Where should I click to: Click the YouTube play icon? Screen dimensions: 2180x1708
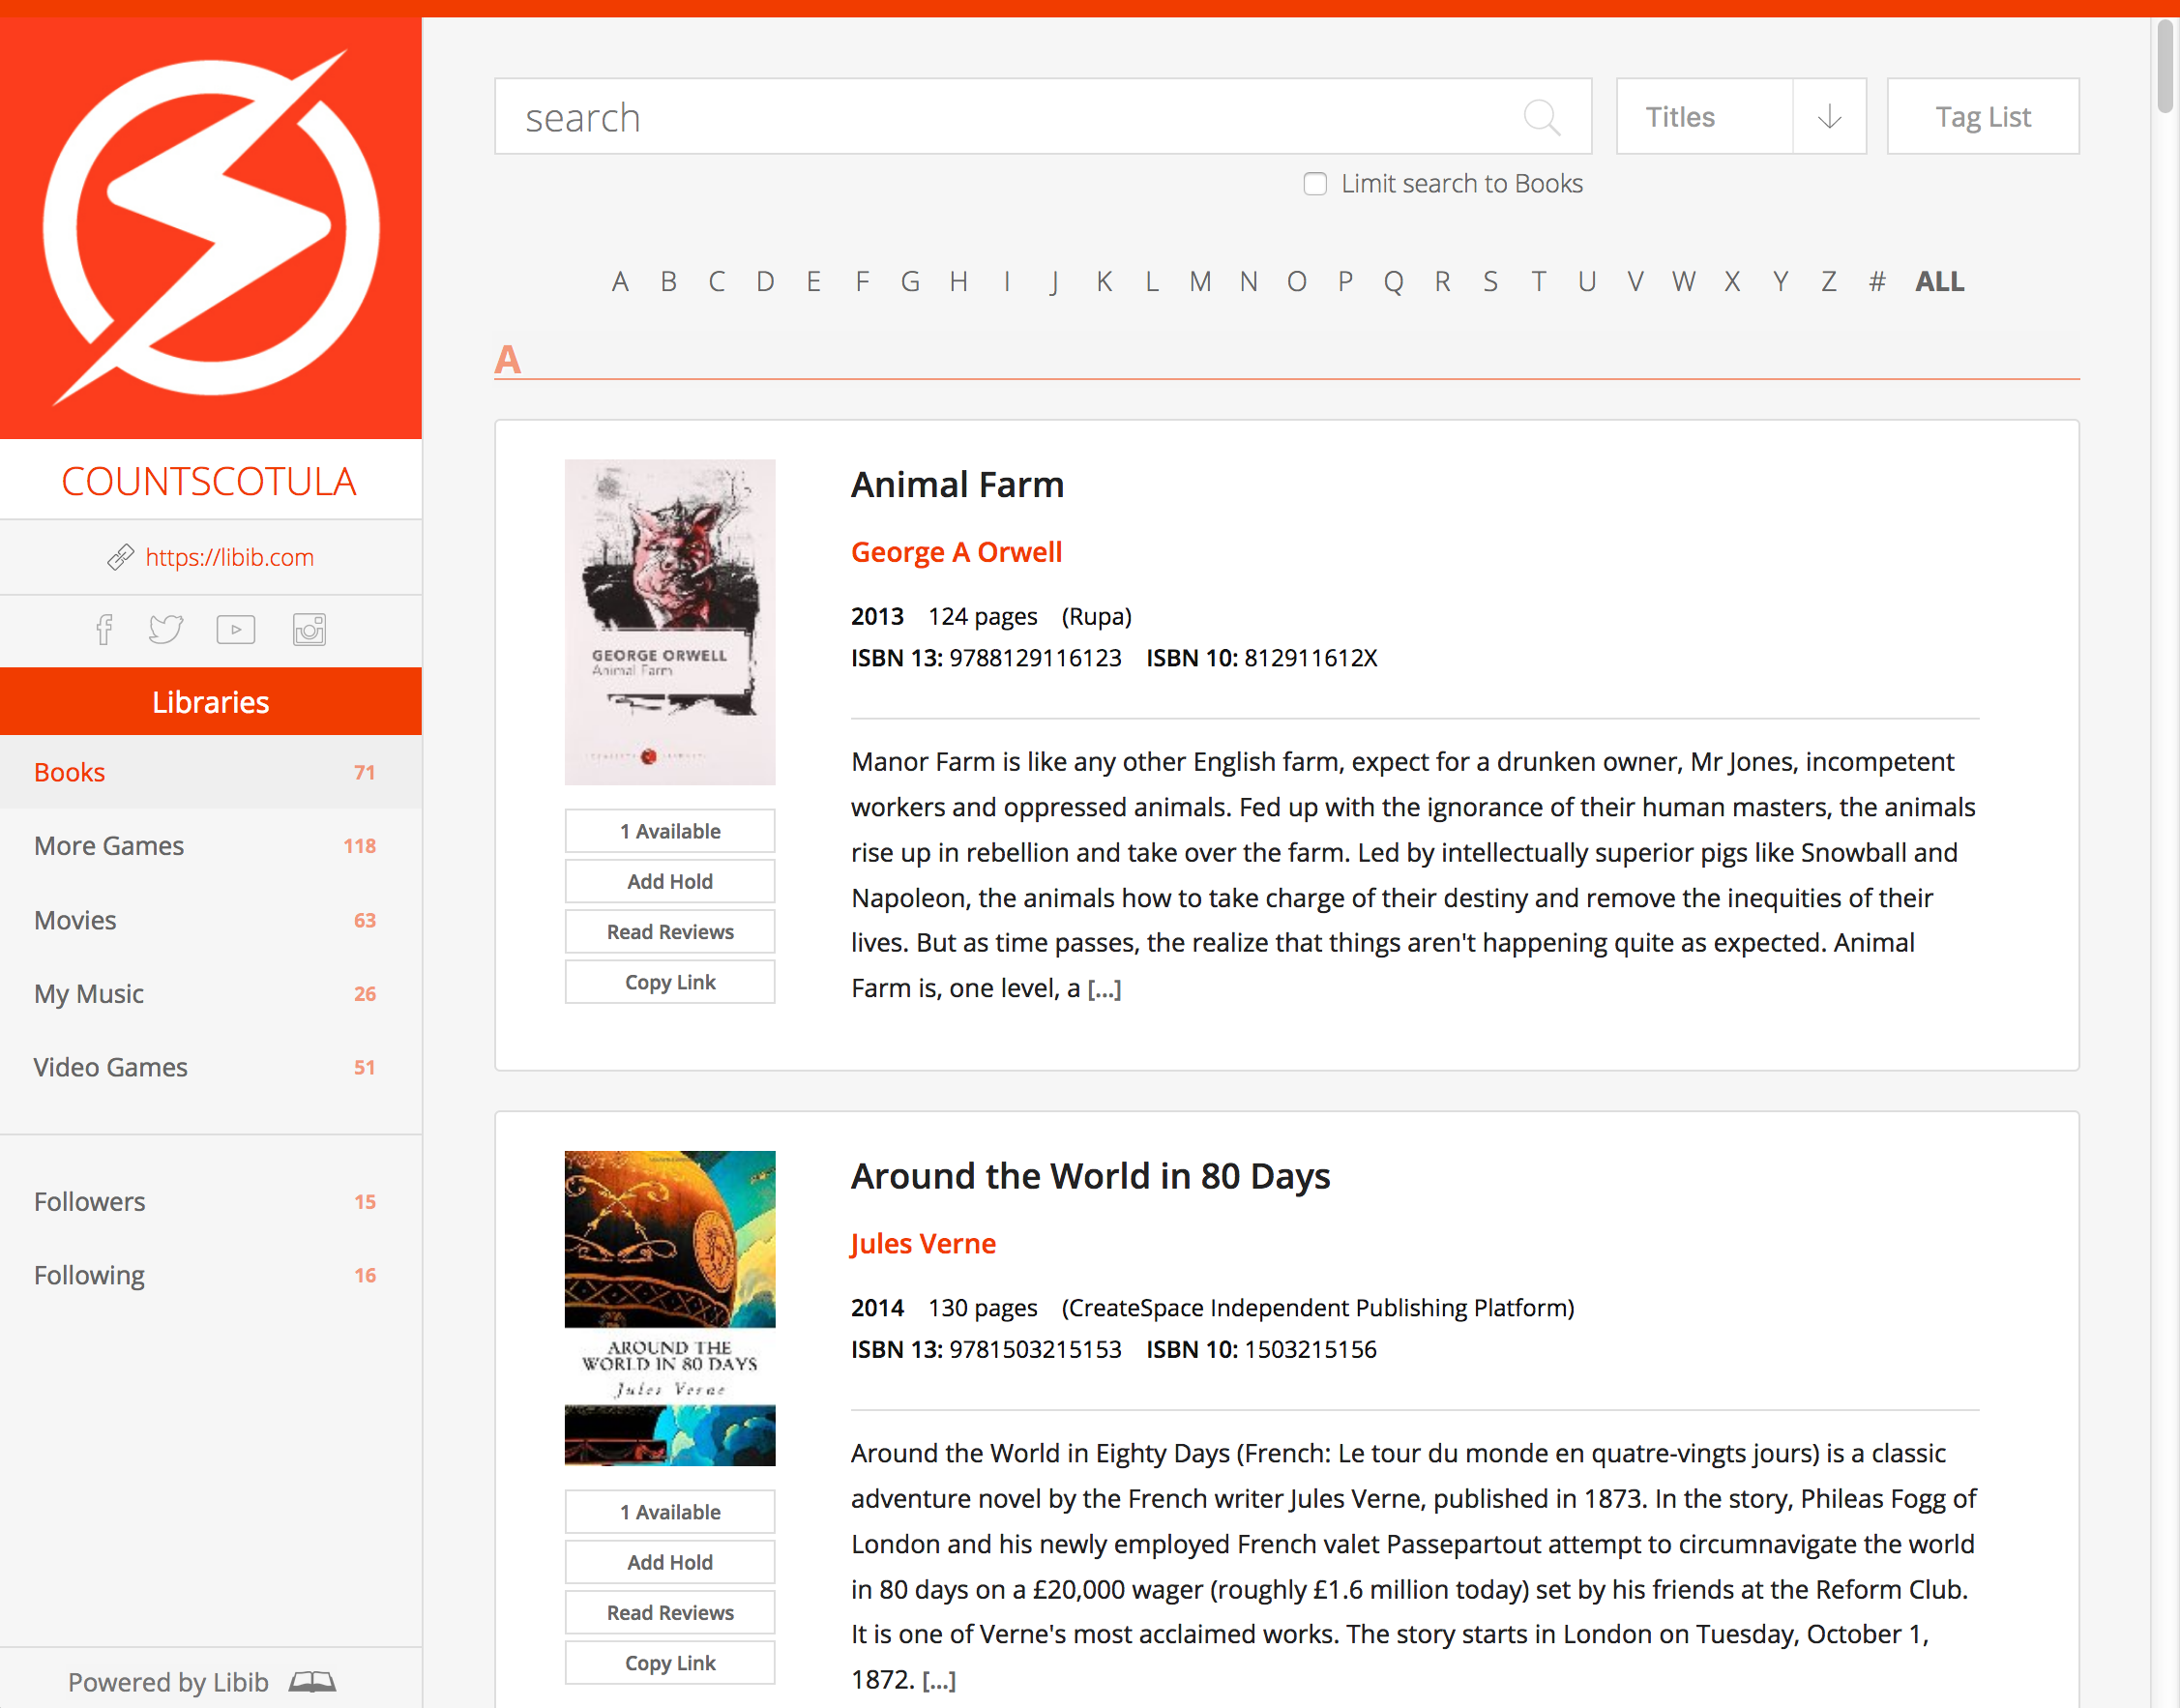pos(236,629)
